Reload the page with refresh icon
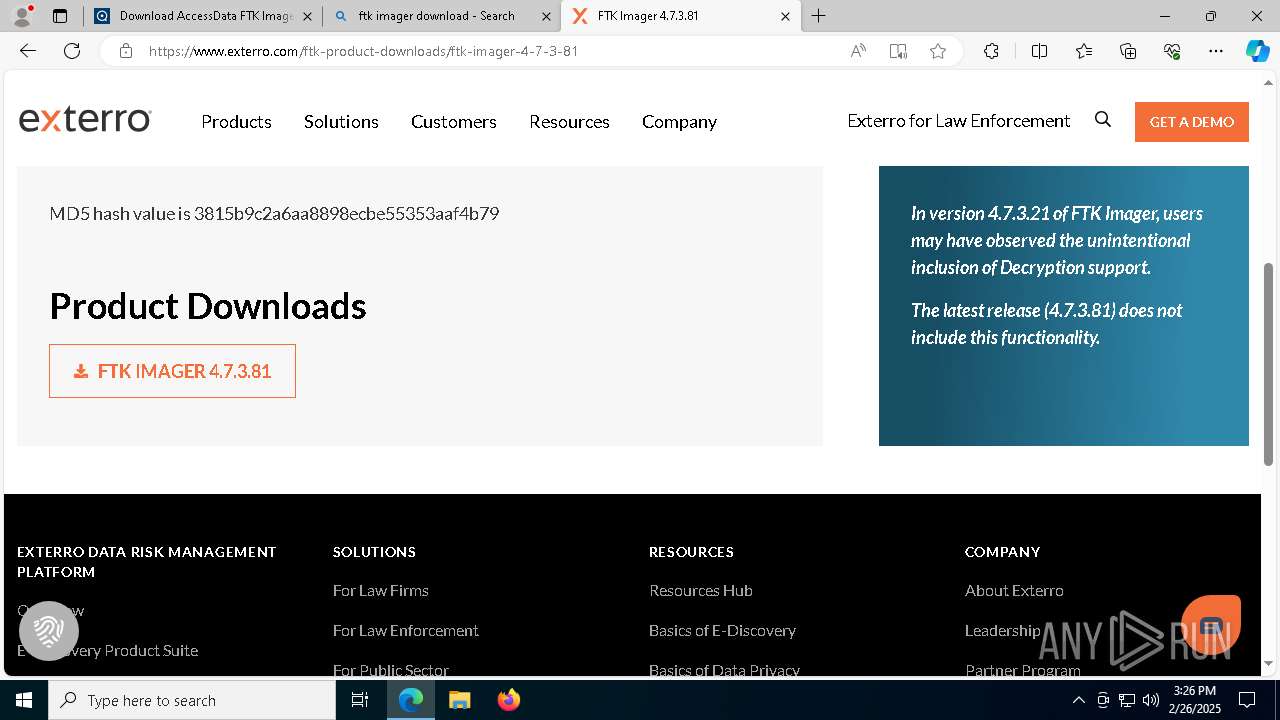Image resolution: width=1280 pixels, height=720 pixels. 72,51
